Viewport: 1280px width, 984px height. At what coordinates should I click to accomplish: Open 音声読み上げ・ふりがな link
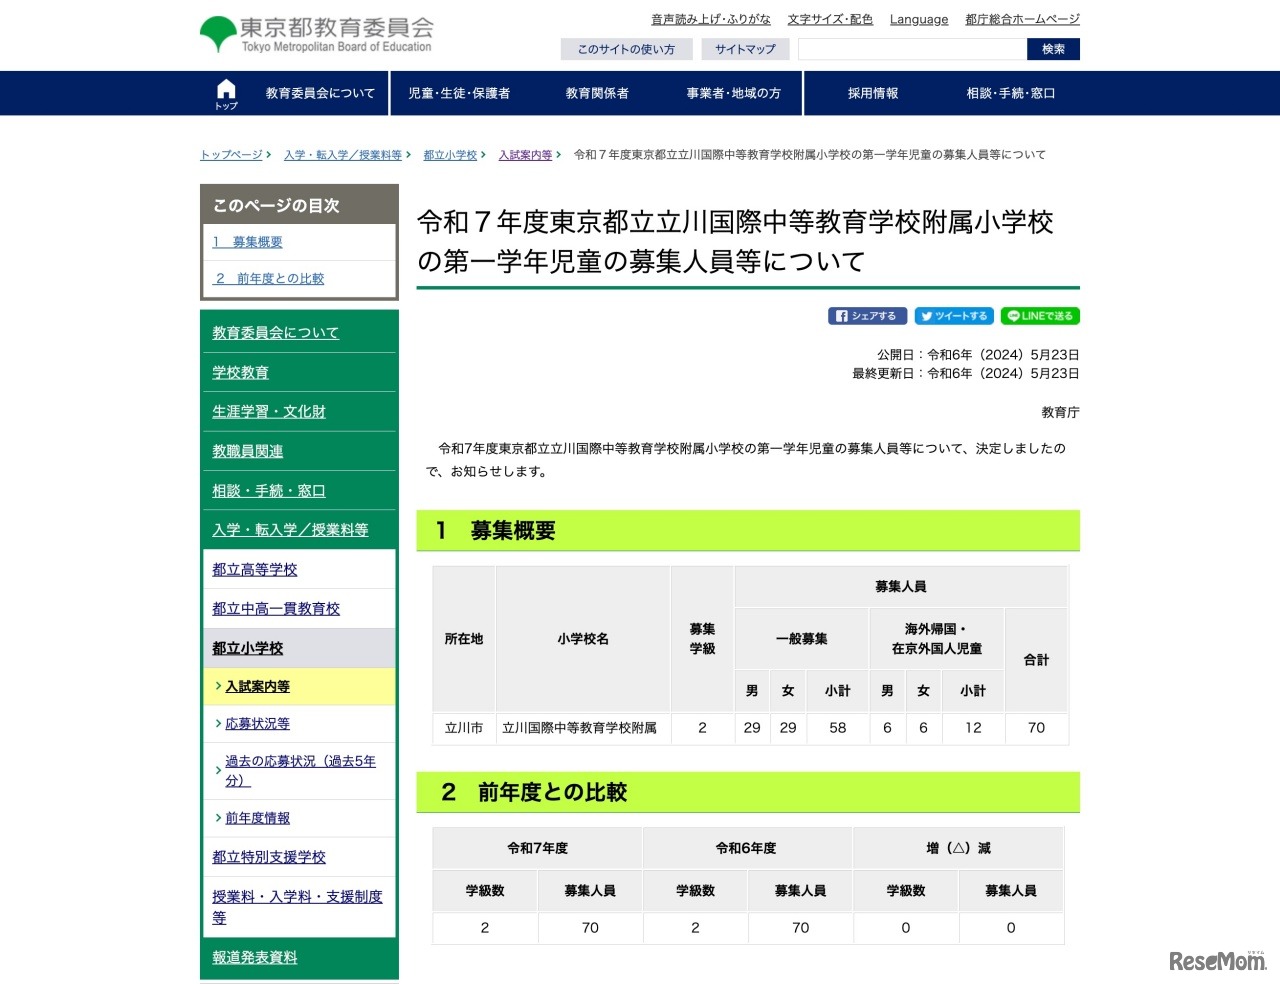coord(711,19)
